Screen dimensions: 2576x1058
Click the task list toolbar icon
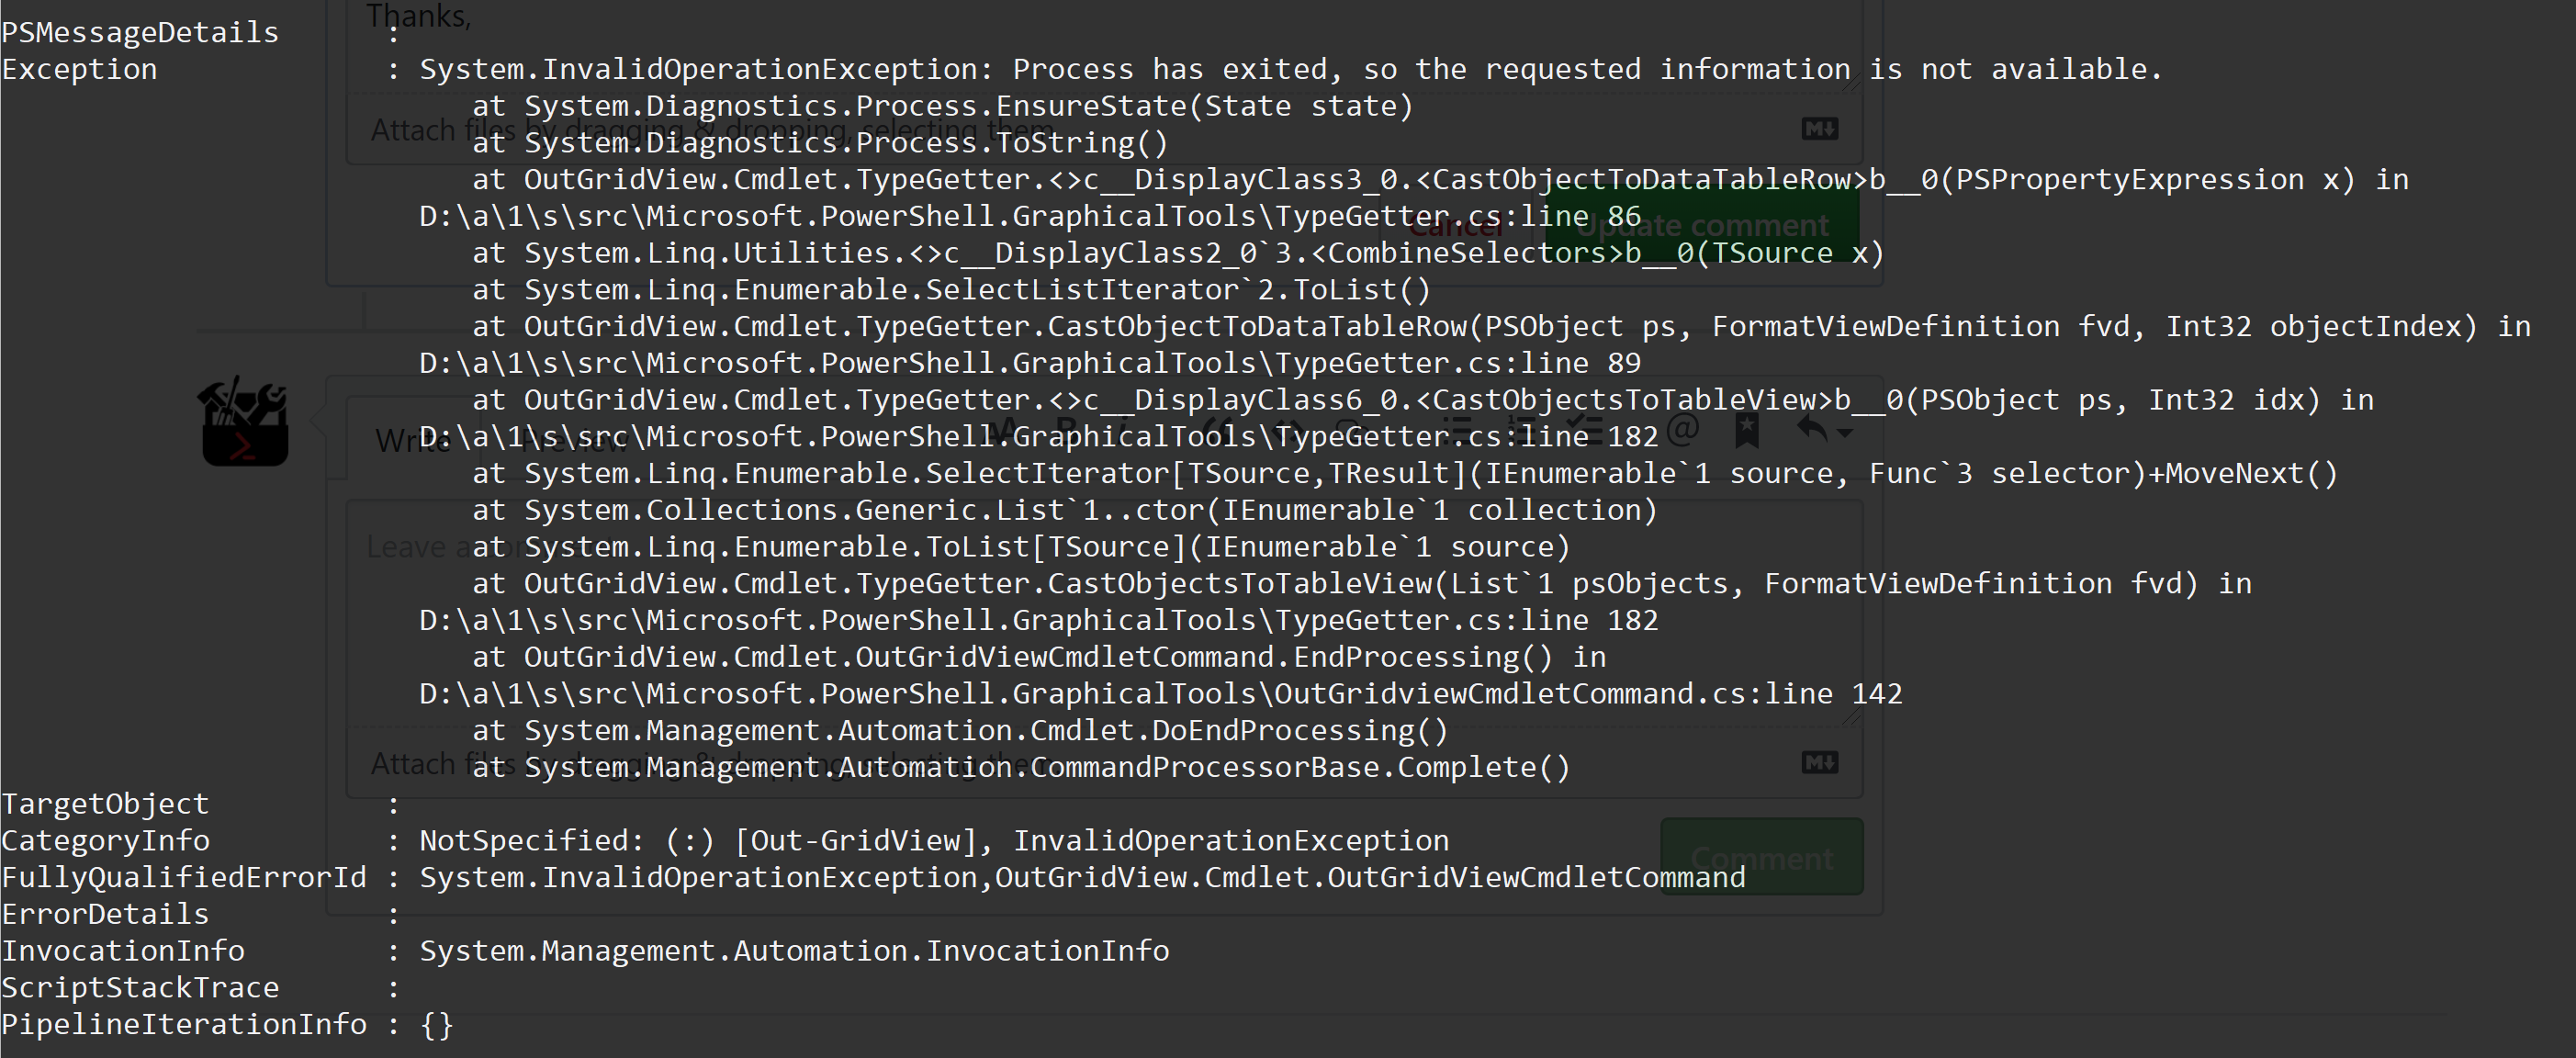(x=1586, y=431)
